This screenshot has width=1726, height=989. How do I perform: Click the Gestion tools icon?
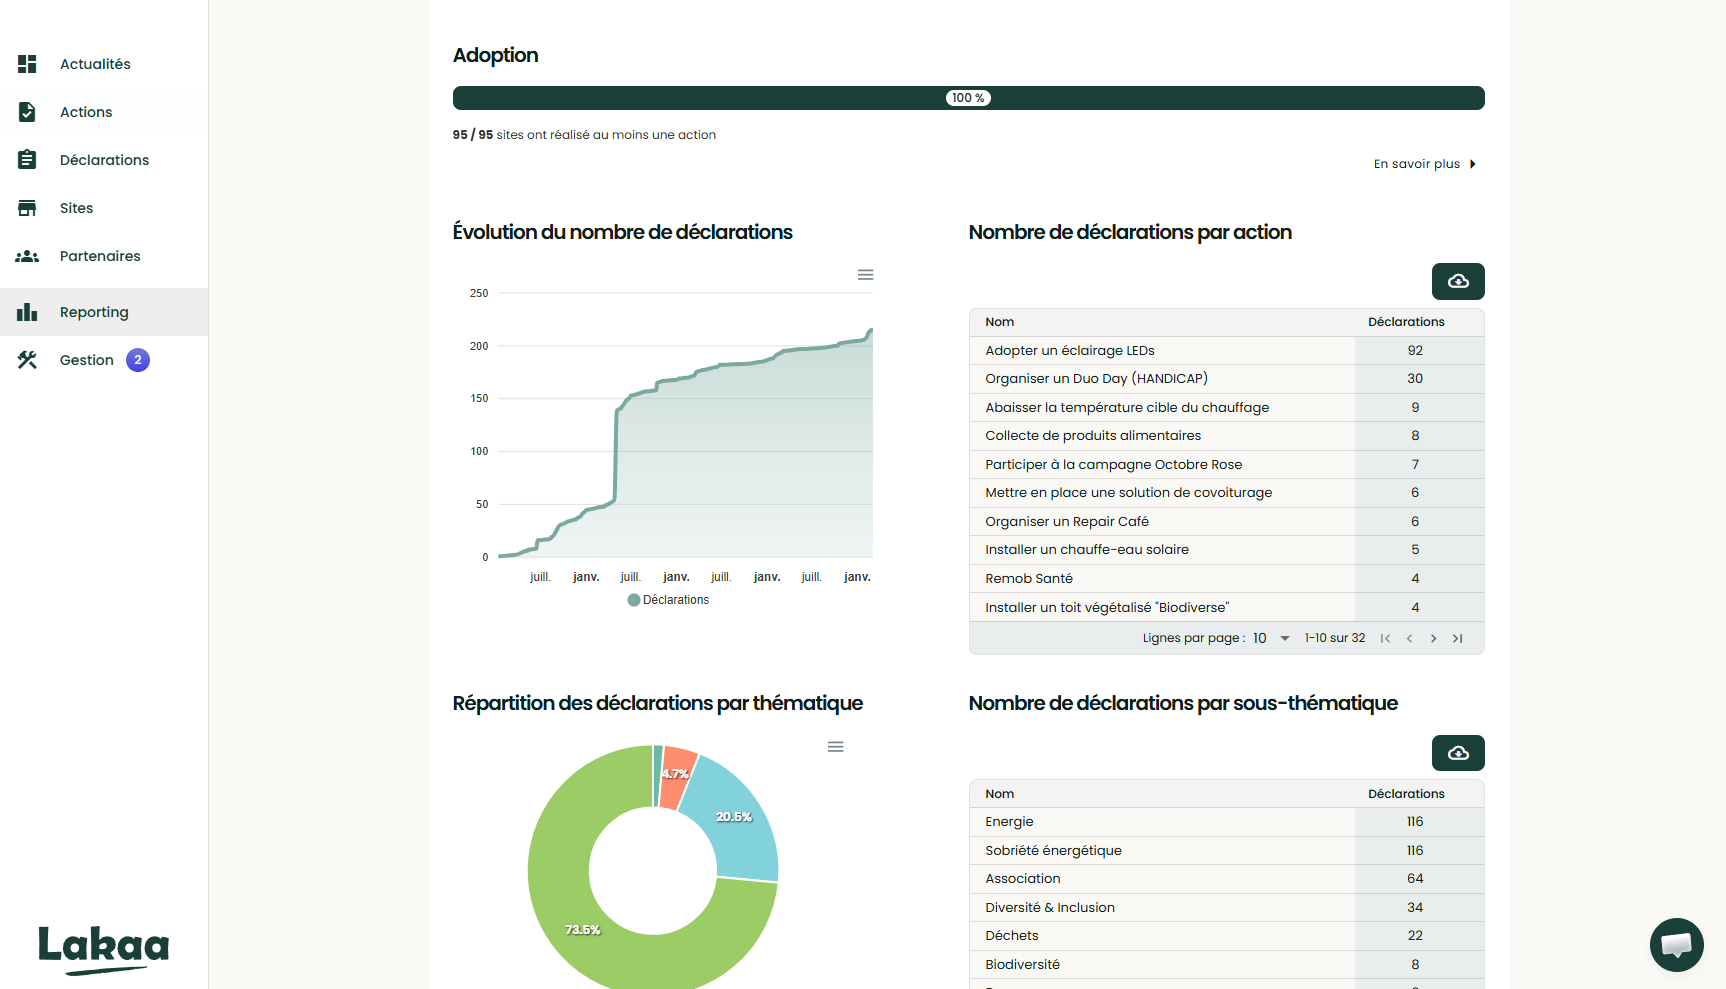pyautogui.click(x=27, y=360)
